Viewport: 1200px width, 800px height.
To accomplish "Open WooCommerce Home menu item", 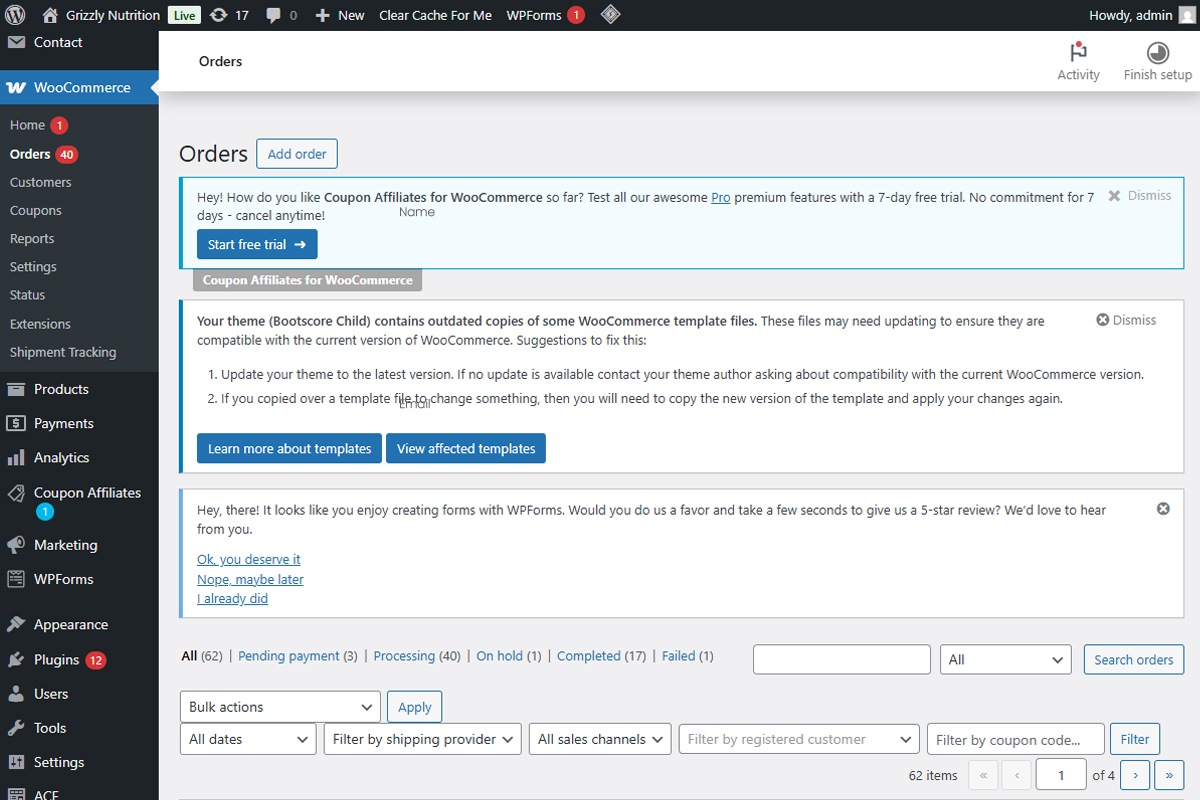I will click(27, 125).
